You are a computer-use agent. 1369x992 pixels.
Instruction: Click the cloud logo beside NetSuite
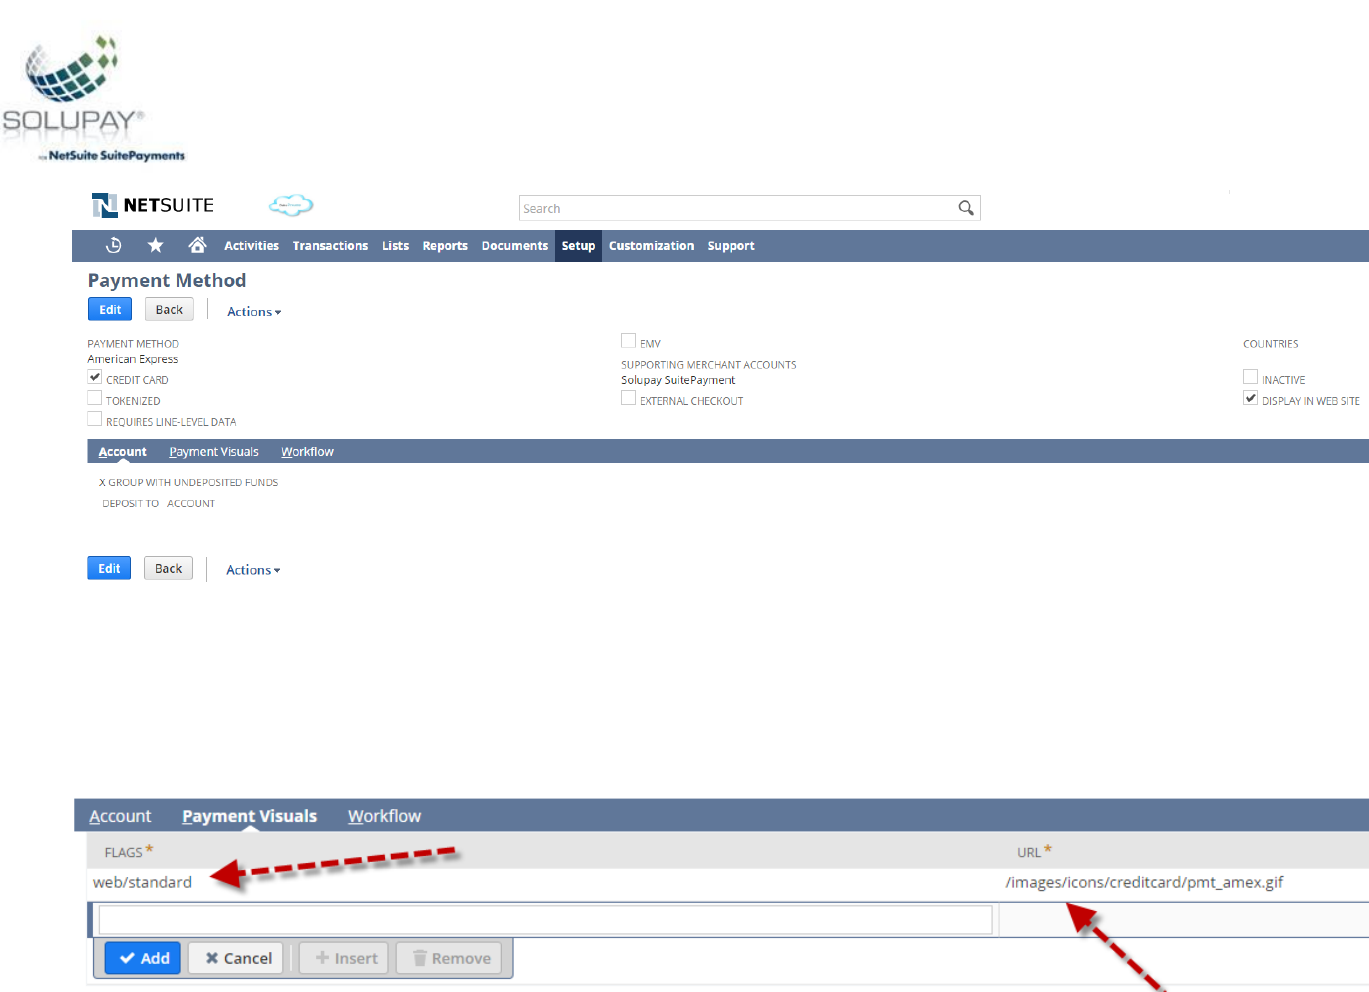point(291,205)
